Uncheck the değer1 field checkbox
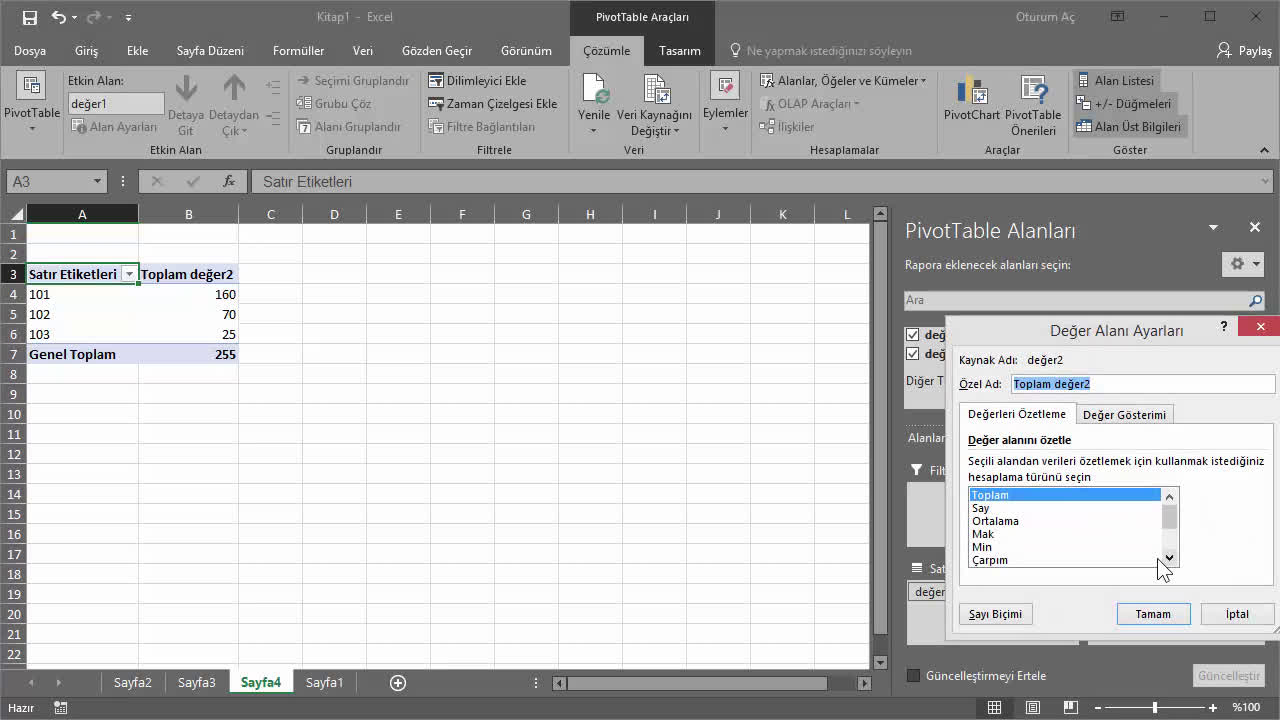The width and height of the screenshot is (1280, 720). [x=913, y=336]
